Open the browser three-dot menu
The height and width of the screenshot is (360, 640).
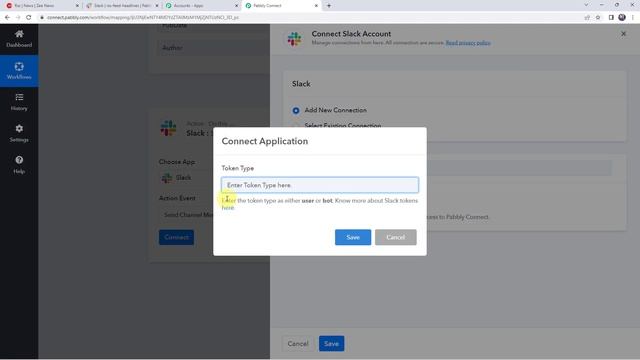pyautogui.click(x=633, y=18)
